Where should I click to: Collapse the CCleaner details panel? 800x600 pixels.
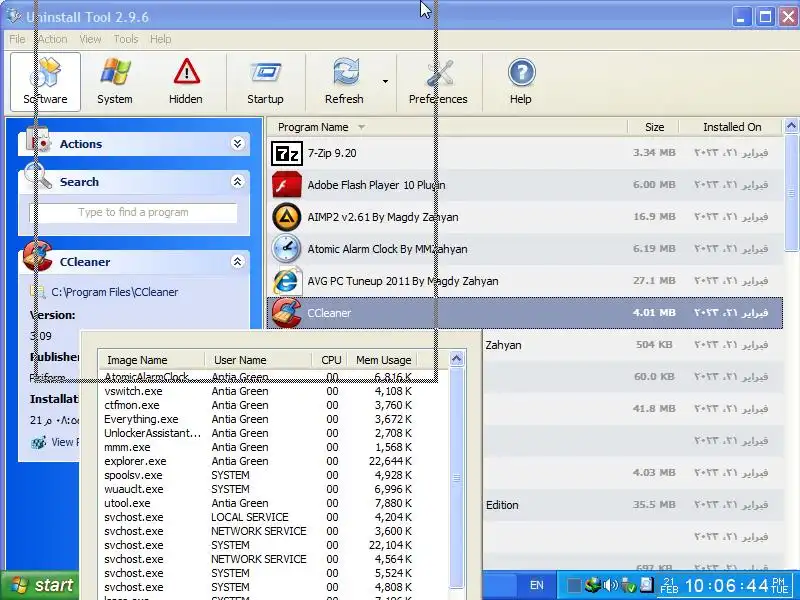pos(237,262)
